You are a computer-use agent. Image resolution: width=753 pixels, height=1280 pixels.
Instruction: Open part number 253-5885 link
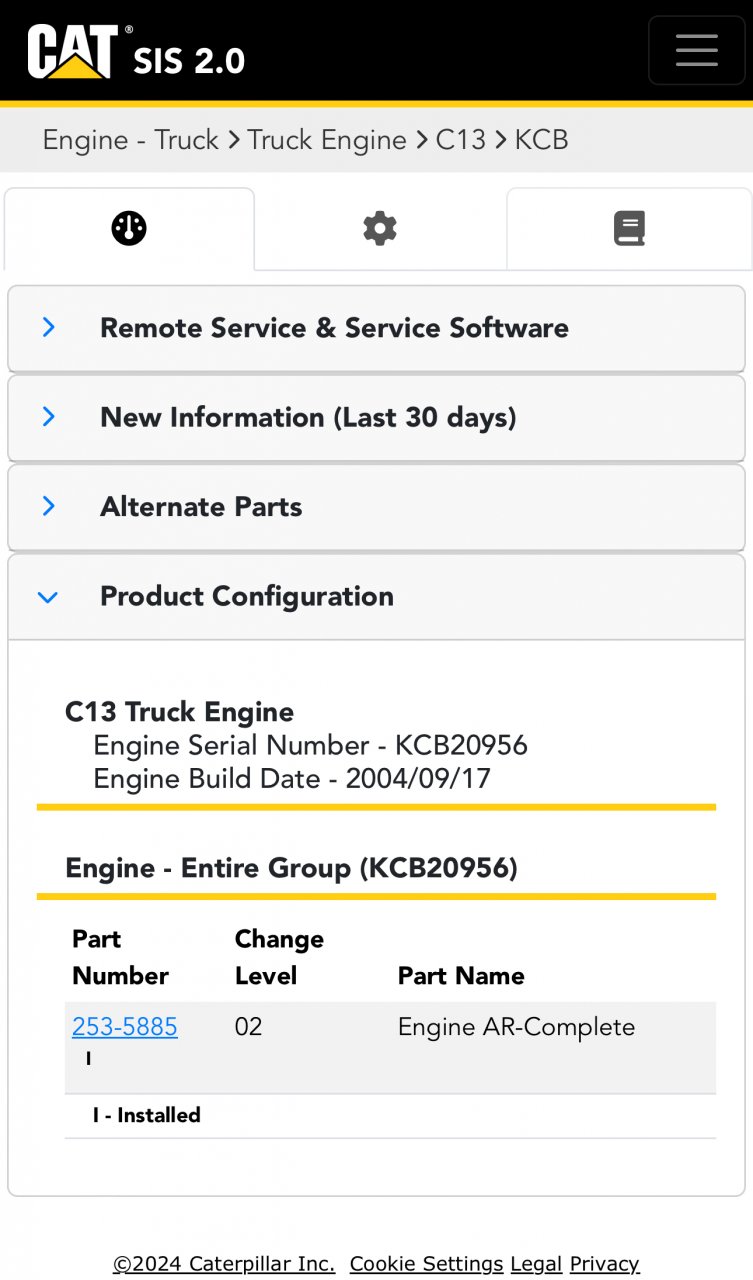[x=125, y=1027]
